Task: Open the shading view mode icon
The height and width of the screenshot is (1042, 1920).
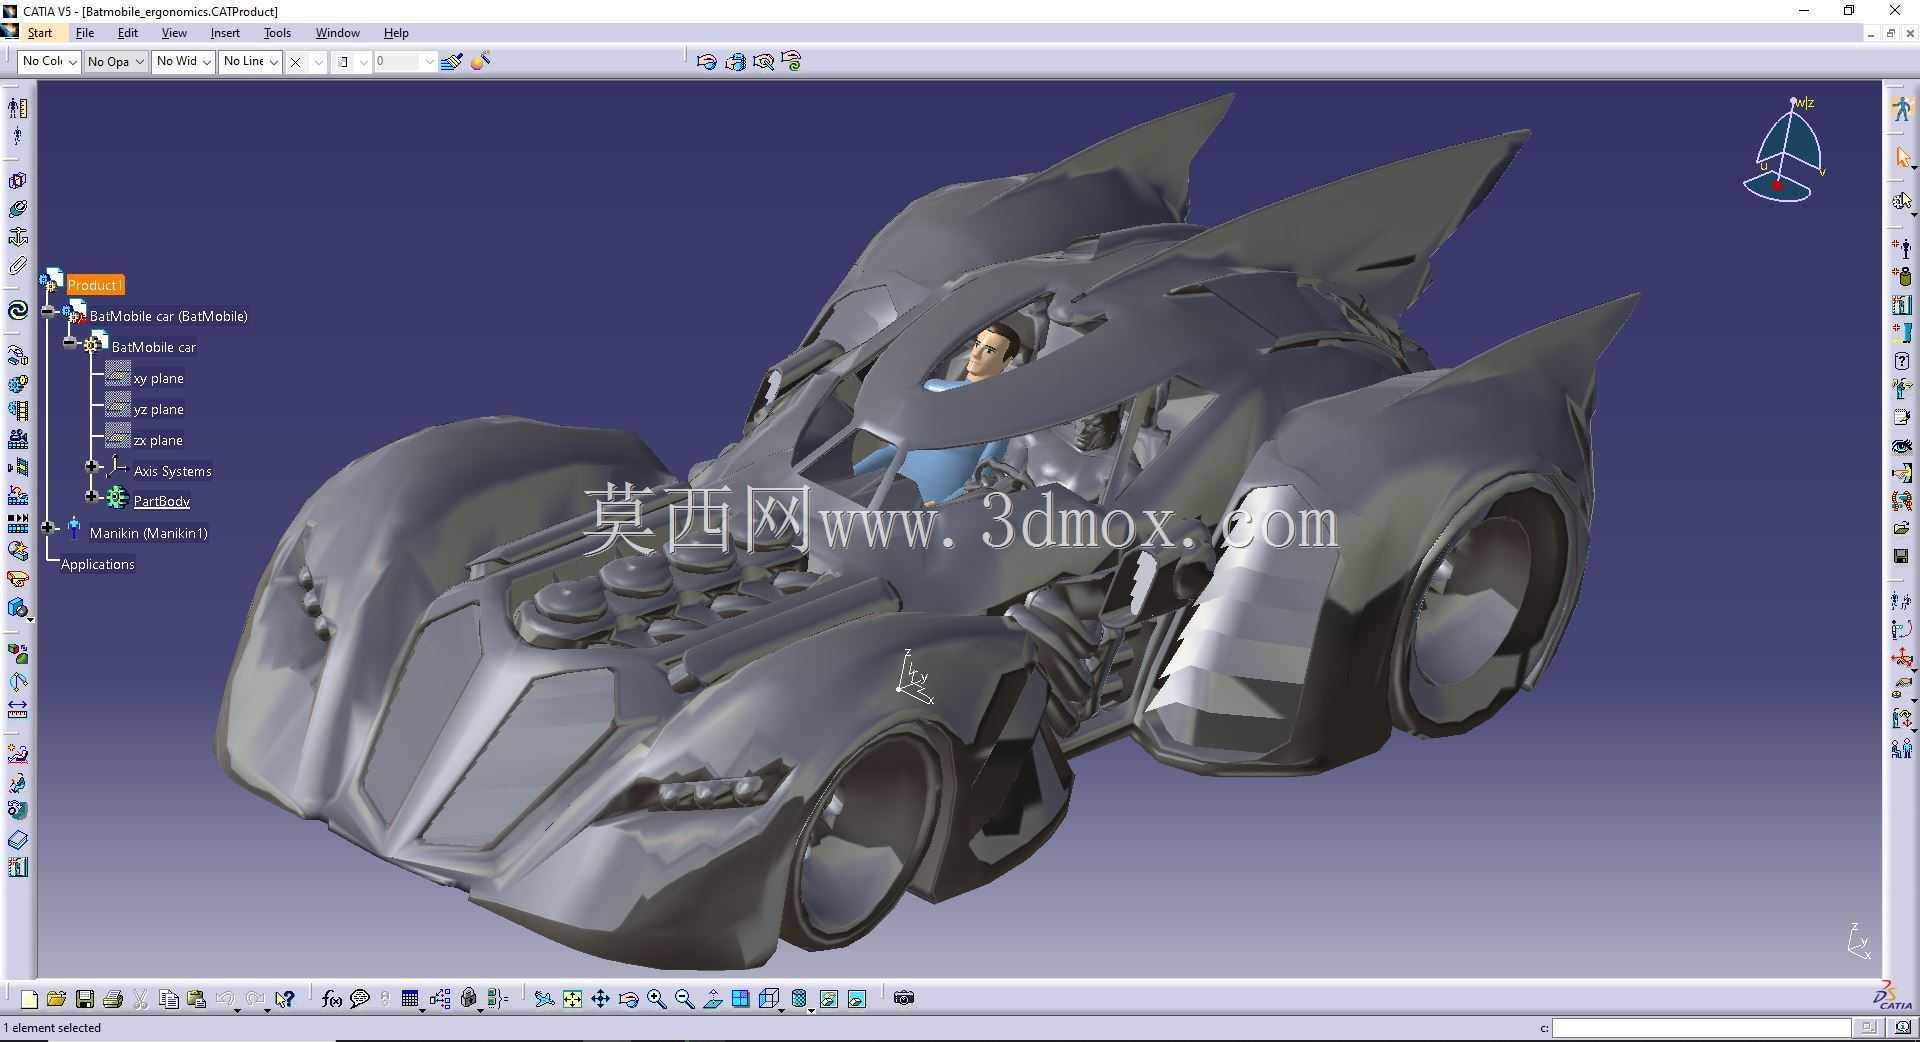Action: [799, 999]
